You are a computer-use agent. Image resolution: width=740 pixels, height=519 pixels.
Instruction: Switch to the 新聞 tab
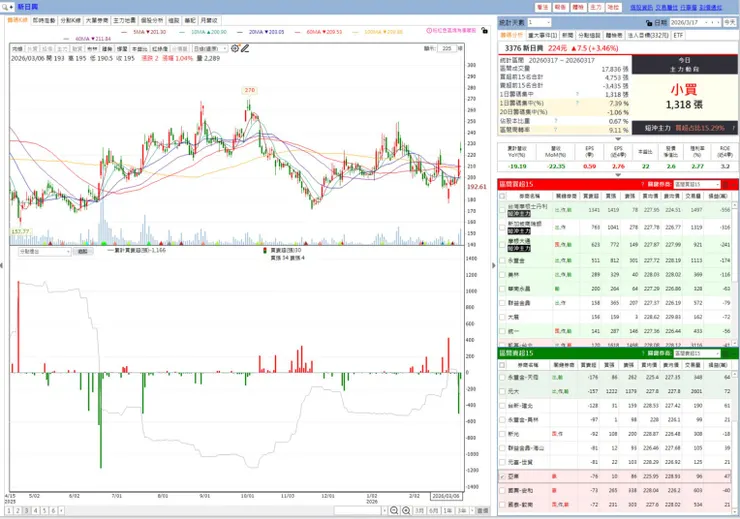tap(567, 35)
